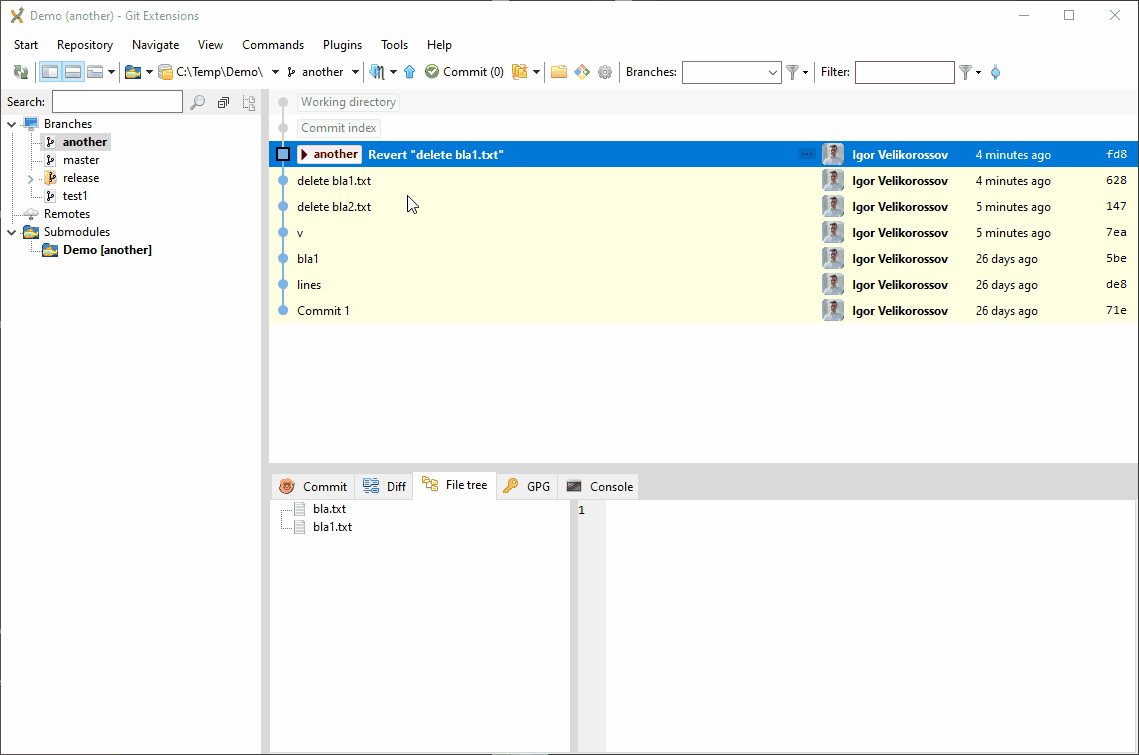Open the commit info position dropdown arrow
The height and width of the screenshot is (755, 1139).
coord(111,72)
